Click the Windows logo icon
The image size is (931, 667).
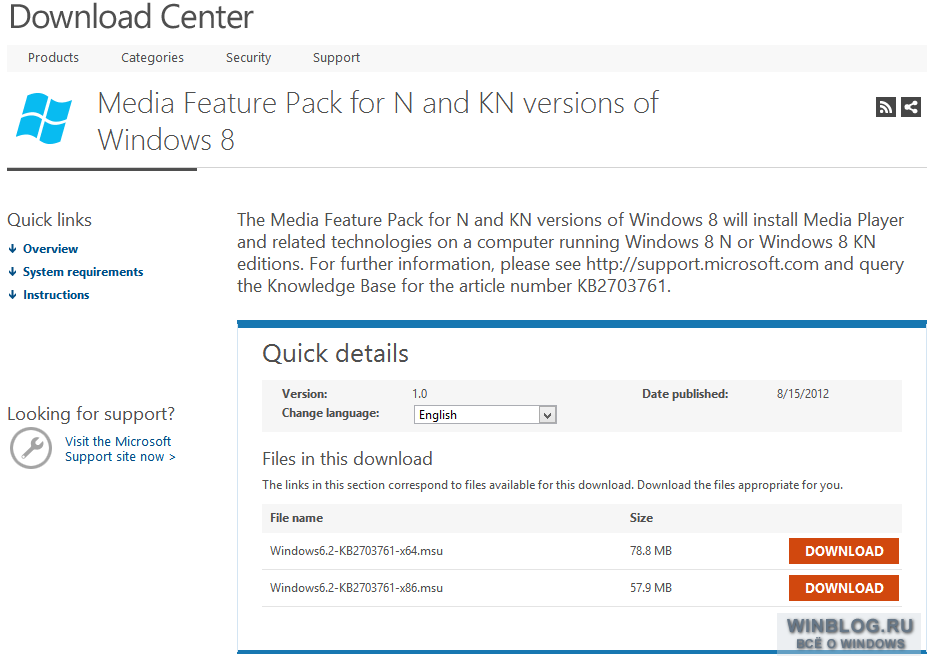point(44,118)
